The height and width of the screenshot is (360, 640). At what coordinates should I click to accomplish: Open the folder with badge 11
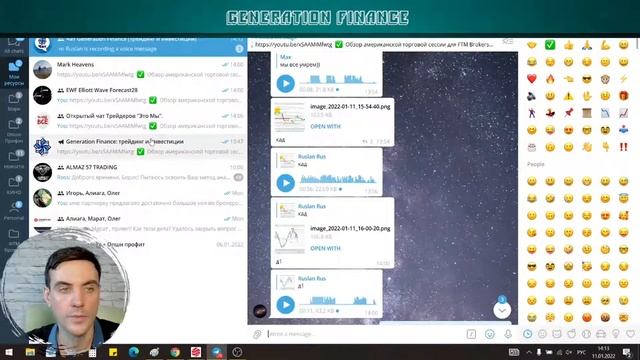pos(14,159)
